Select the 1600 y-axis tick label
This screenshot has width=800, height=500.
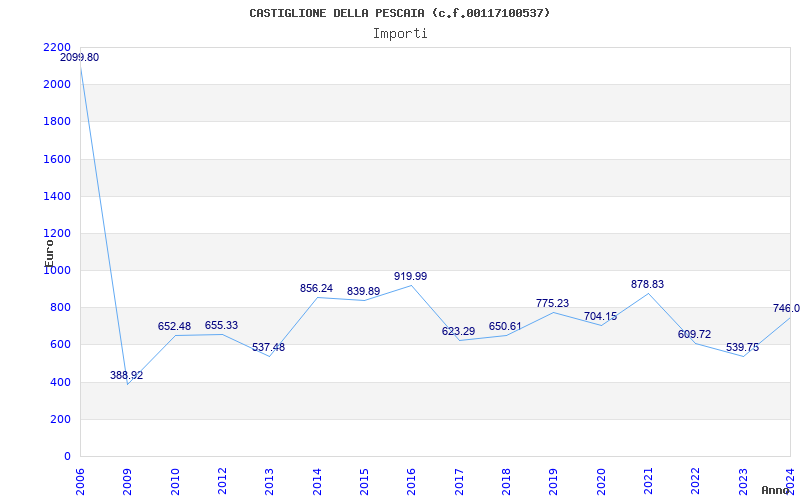(57, 159)
